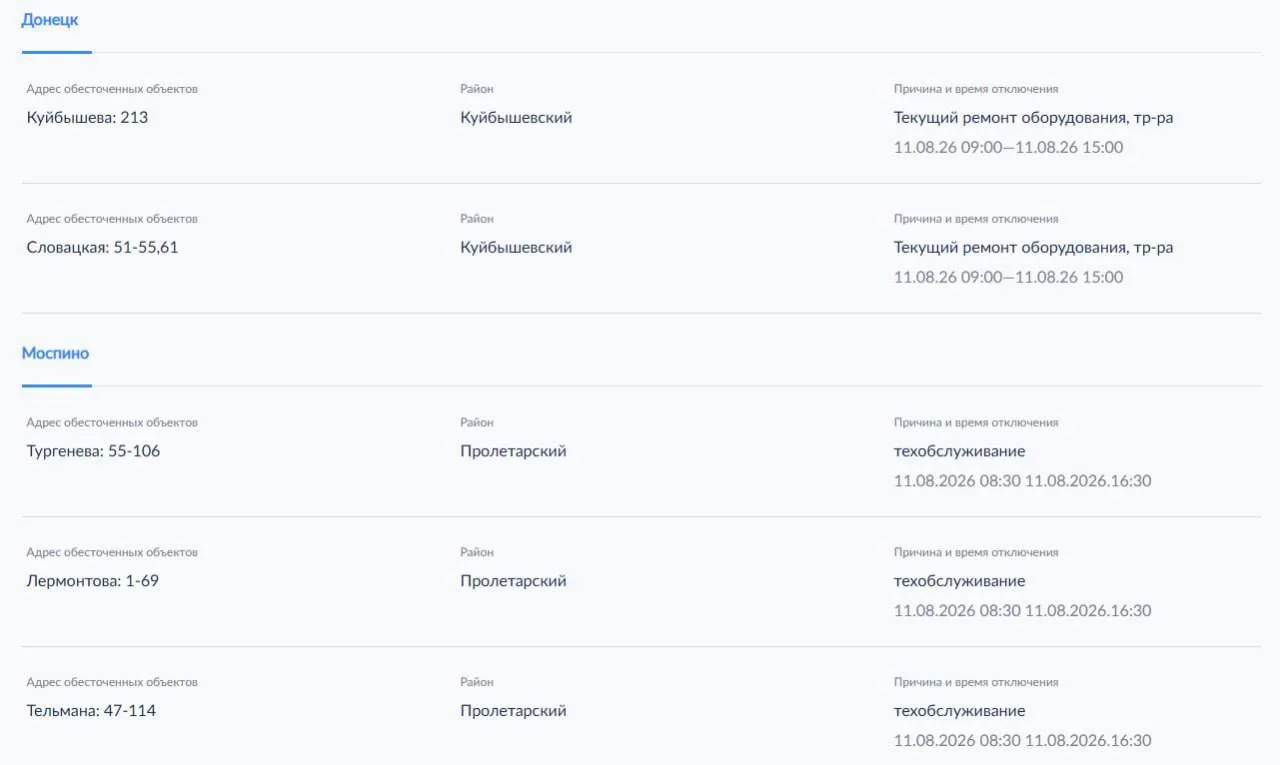
Task: Click the outage time range for Куйбышева: 213
Action: (1008, 147)
